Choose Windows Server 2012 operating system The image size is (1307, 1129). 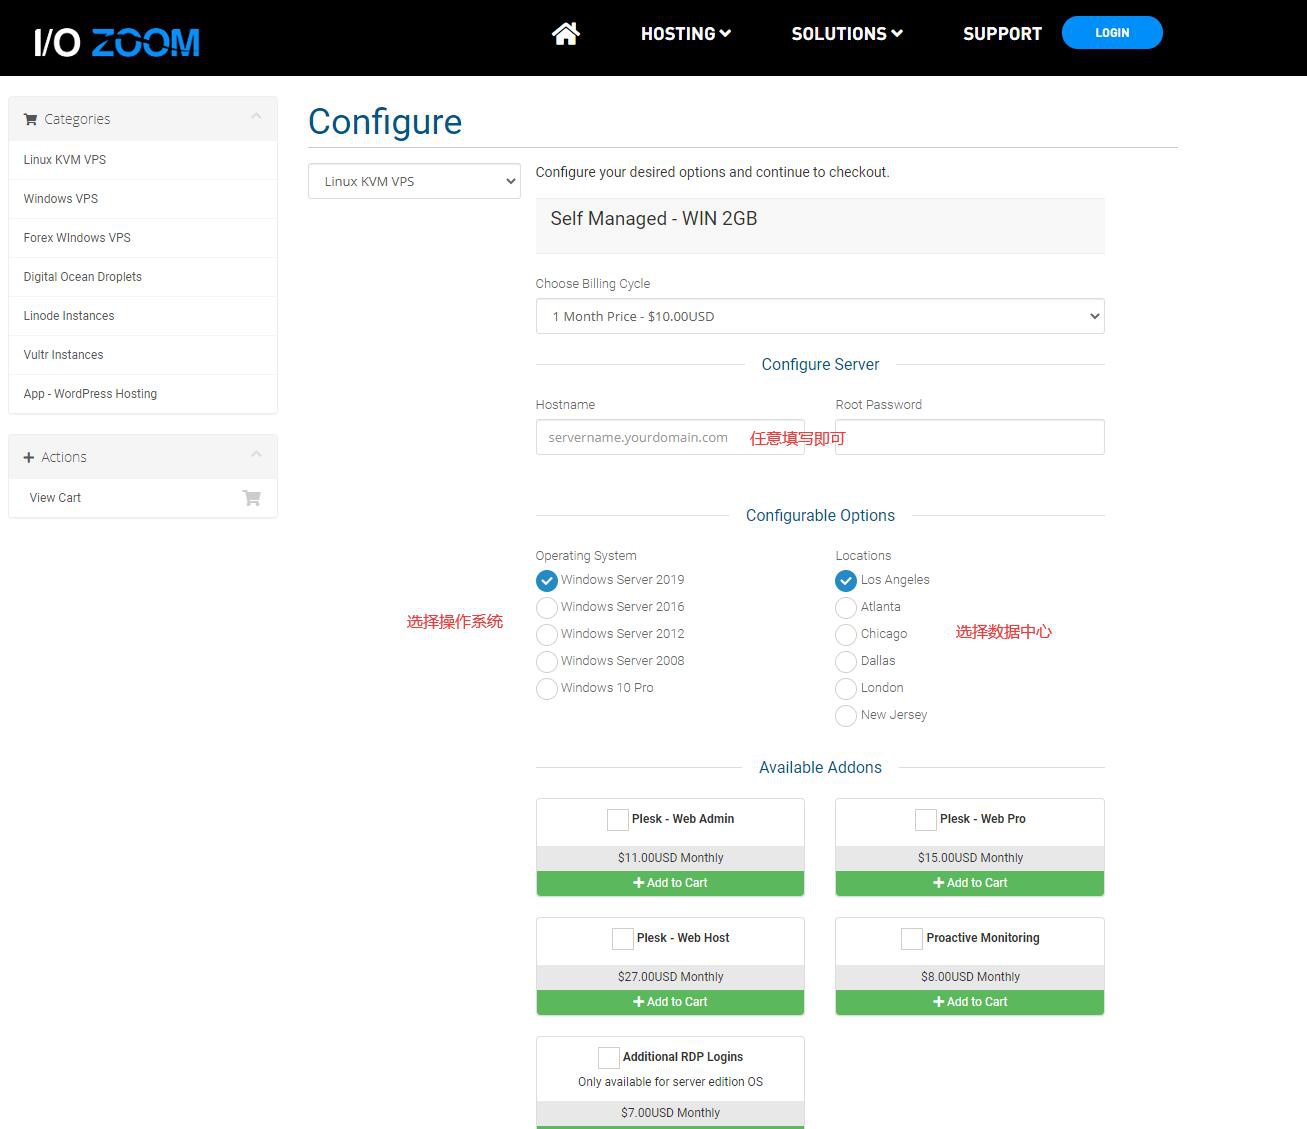coord(547,635)
